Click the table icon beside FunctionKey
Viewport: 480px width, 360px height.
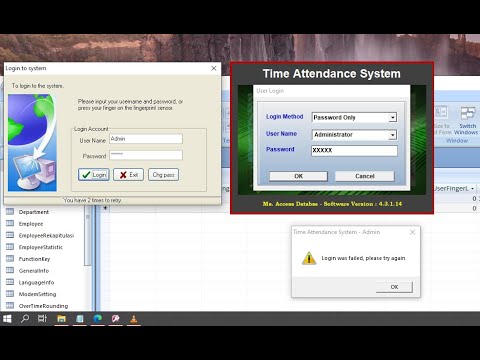[10, 258]
